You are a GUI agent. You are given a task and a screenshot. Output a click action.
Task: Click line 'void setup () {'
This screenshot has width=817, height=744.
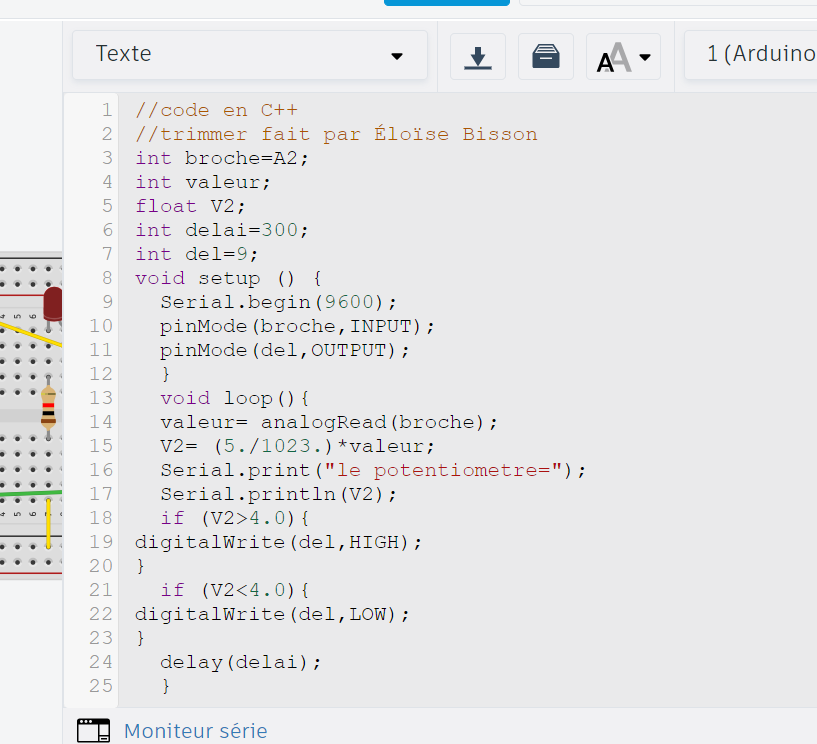tap(228, 278)
